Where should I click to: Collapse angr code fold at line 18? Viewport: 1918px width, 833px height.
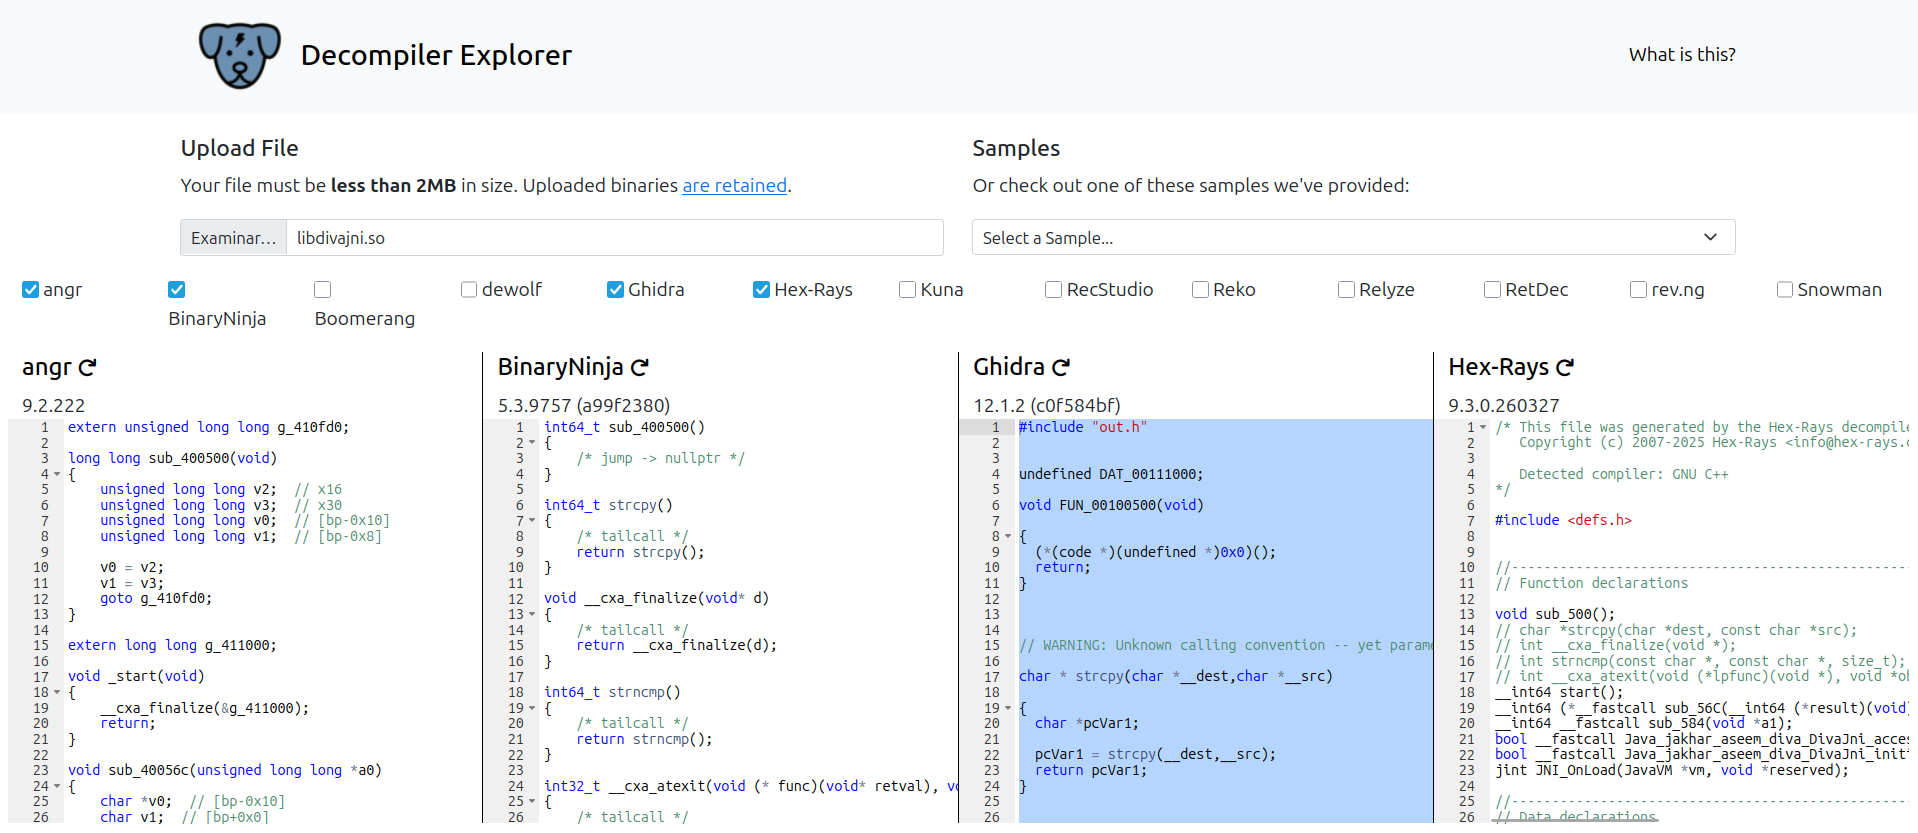pyautogui.click(x=57, y=692)
